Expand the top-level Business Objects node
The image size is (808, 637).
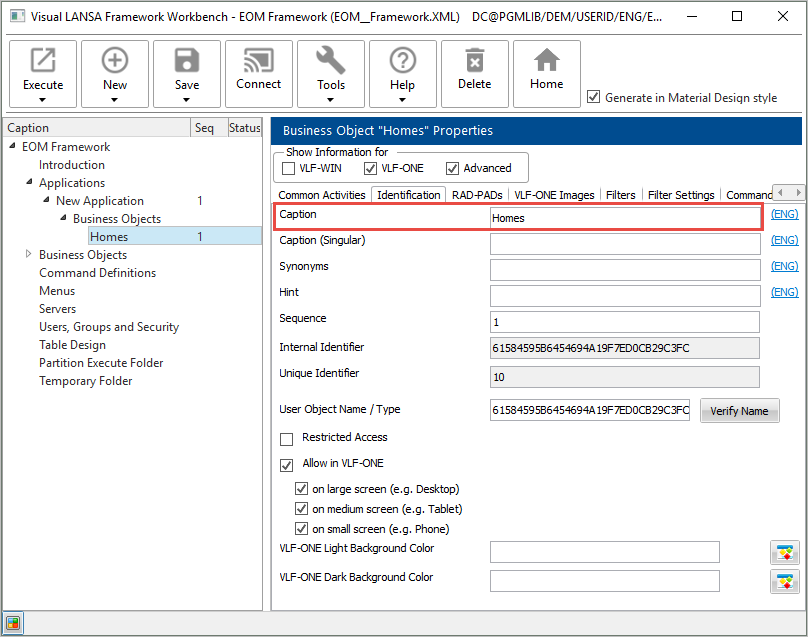pos(28,254)
